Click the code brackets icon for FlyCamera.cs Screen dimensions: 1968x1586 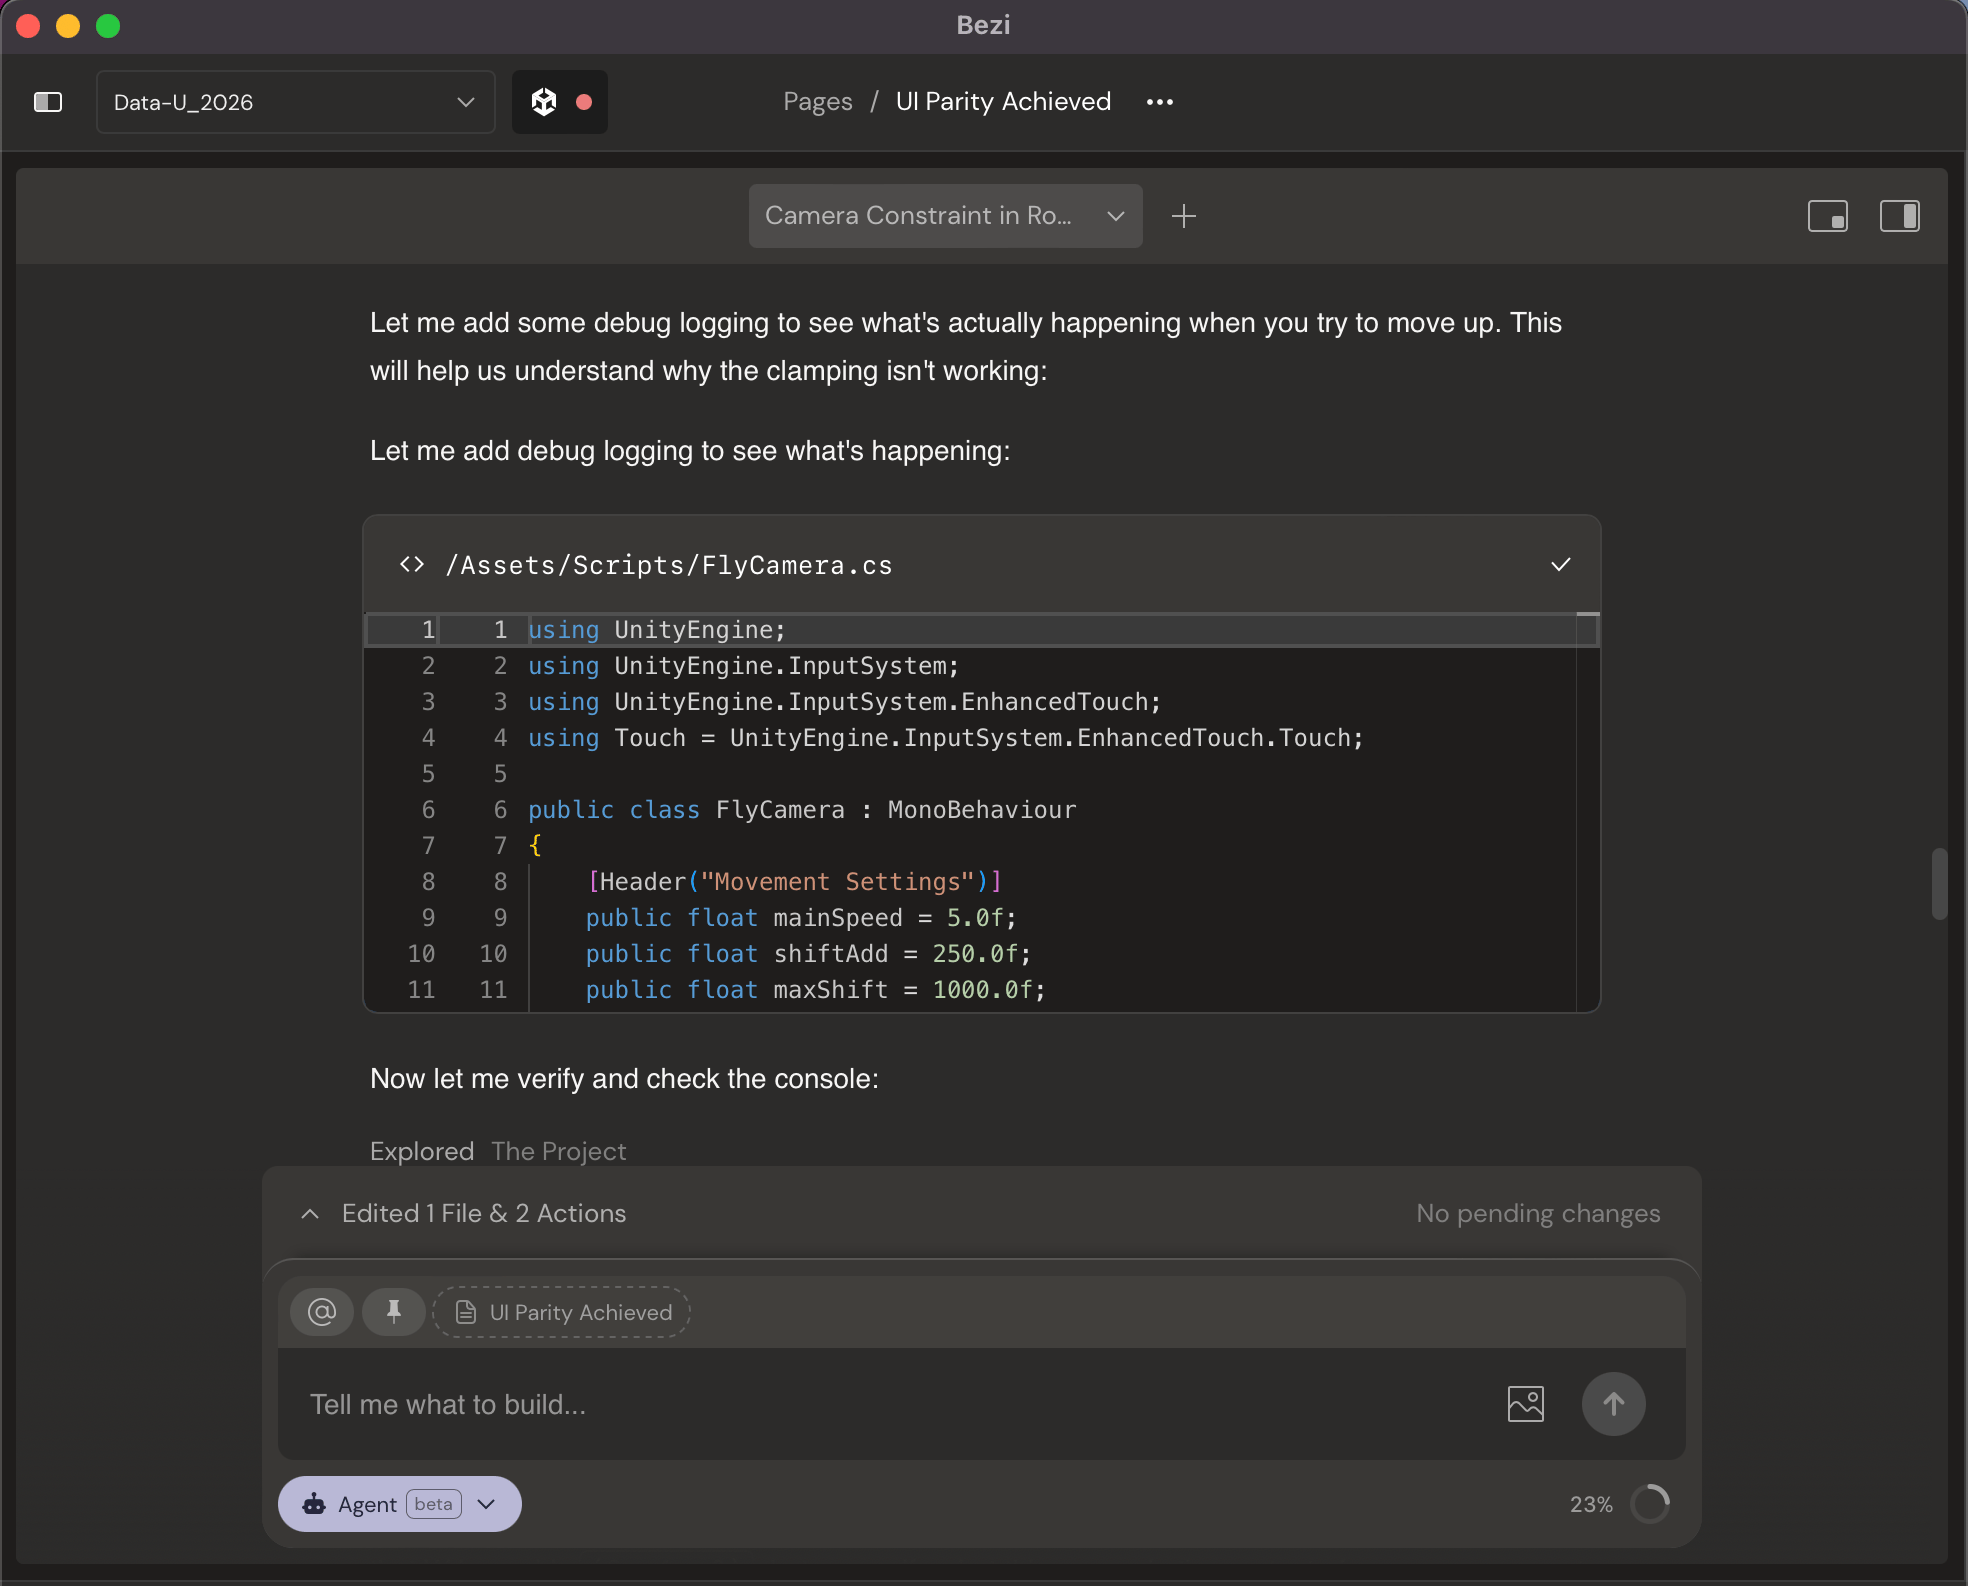pos(412,565)
